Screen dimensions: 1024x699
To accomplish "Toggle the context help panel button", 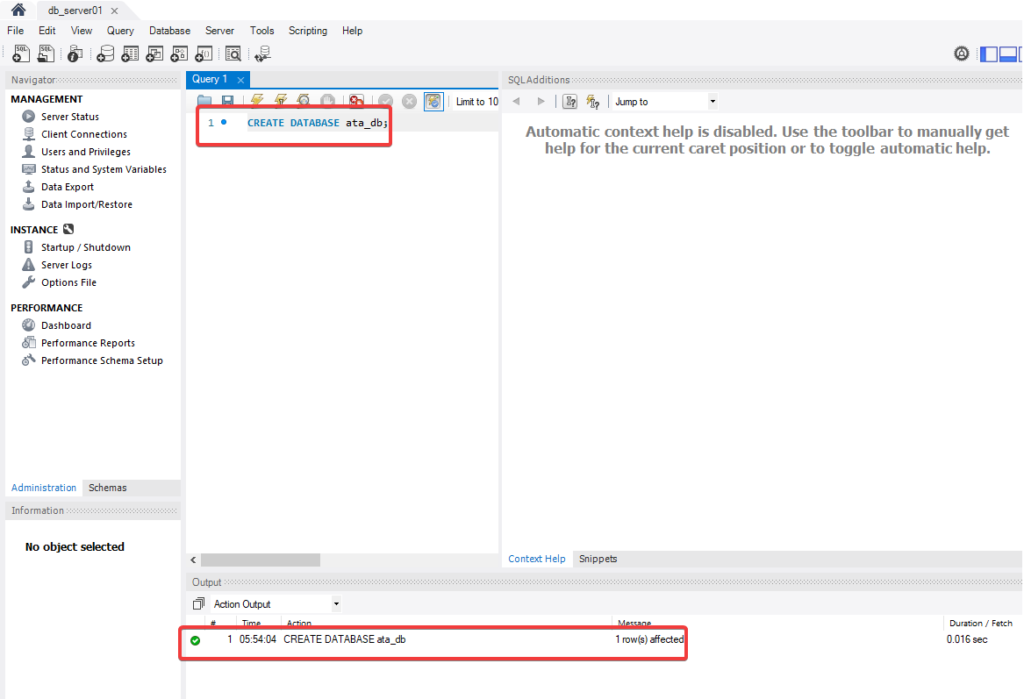I will 570,100.
